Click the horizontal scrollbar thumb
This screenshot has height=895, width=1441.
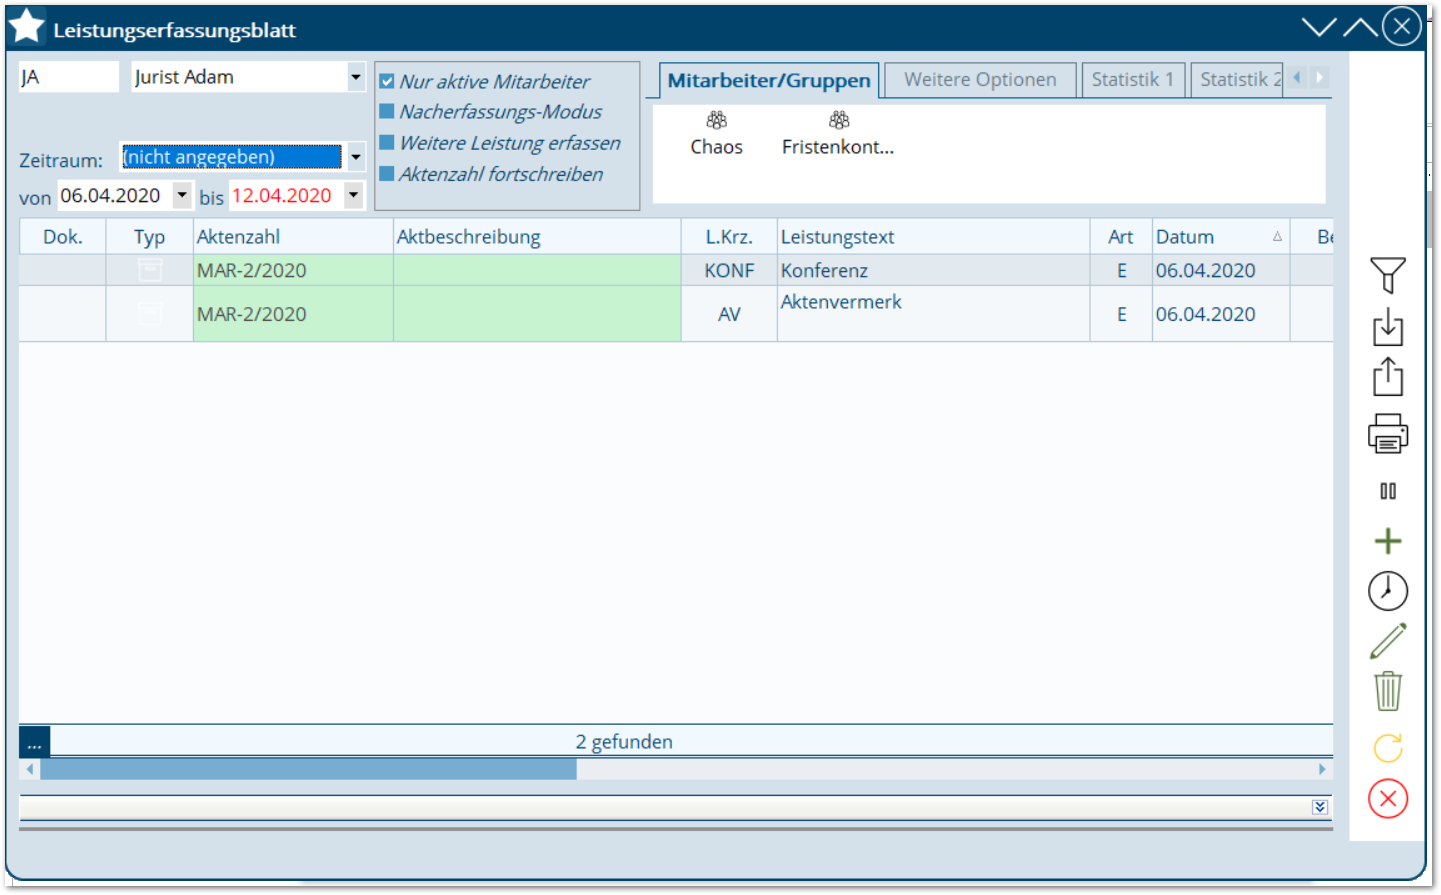click(308, 769)
